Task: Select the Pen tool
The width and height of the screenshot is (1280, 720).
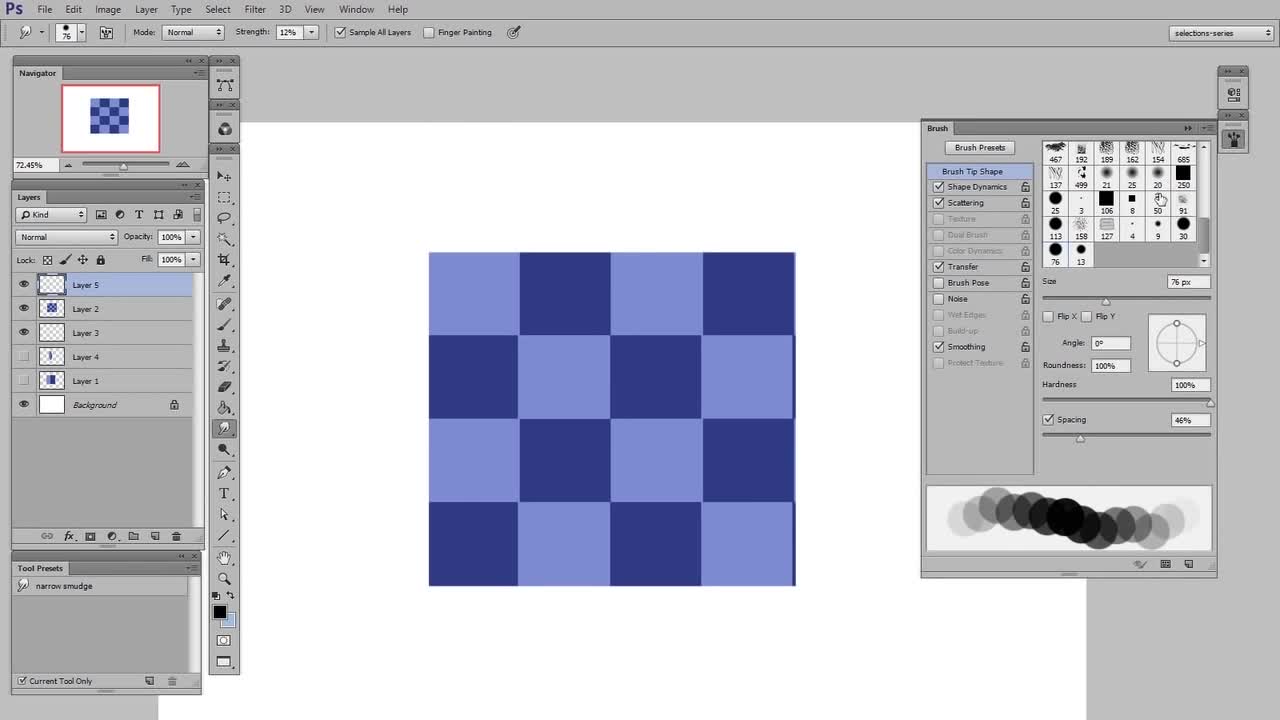Action: 224,472
